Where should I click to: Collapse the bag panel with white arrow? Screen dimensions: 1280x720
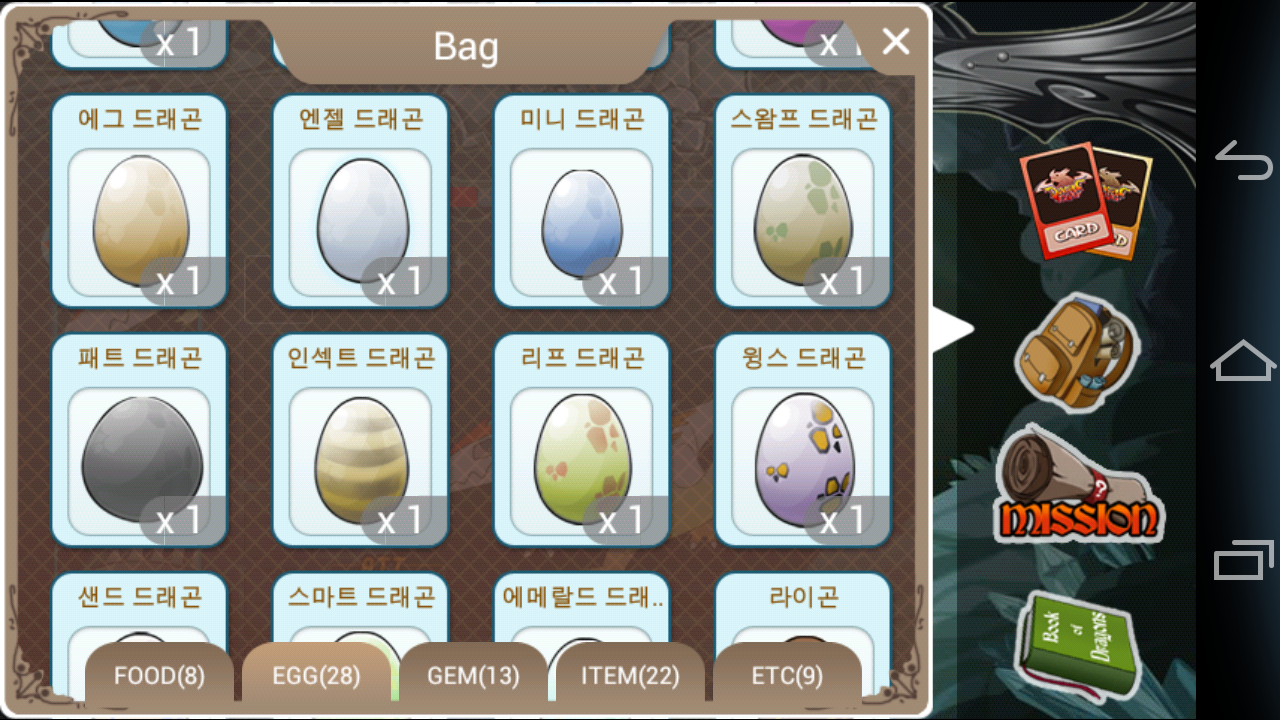pyautogui.click(x=954, y=330)
